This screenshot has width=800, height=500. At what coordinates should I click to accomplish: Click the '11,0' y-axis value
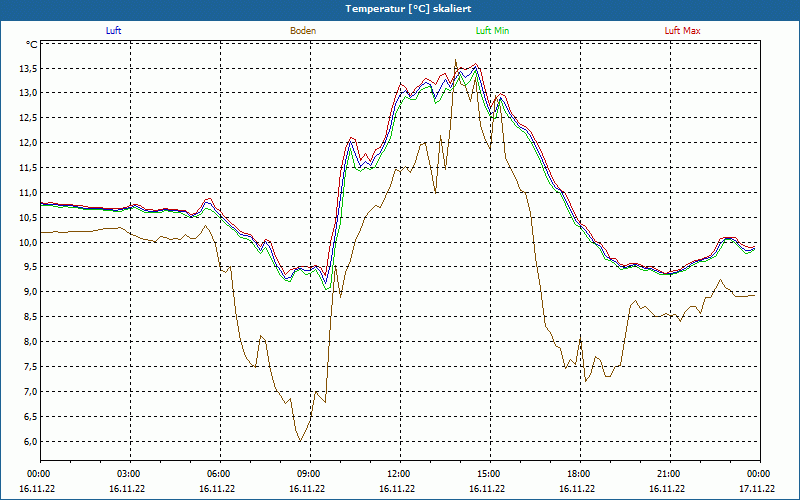[28, 193]
